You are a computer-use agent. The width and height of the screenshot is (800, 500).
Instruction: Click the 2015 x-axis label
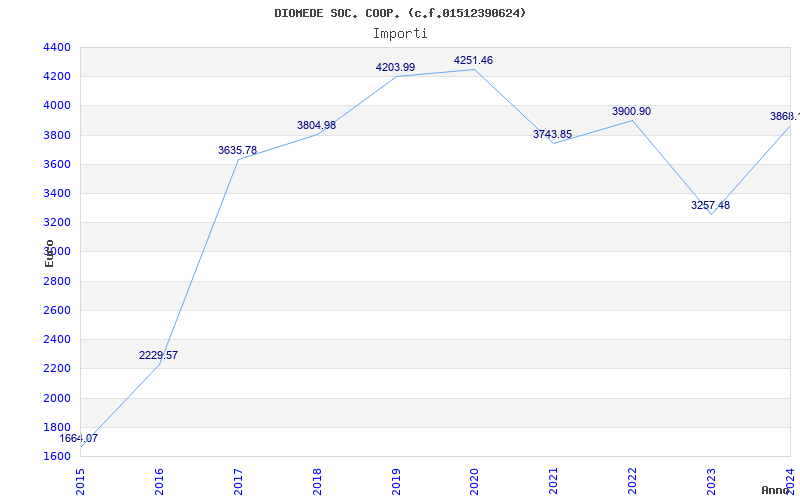click(x=80, y=481)
